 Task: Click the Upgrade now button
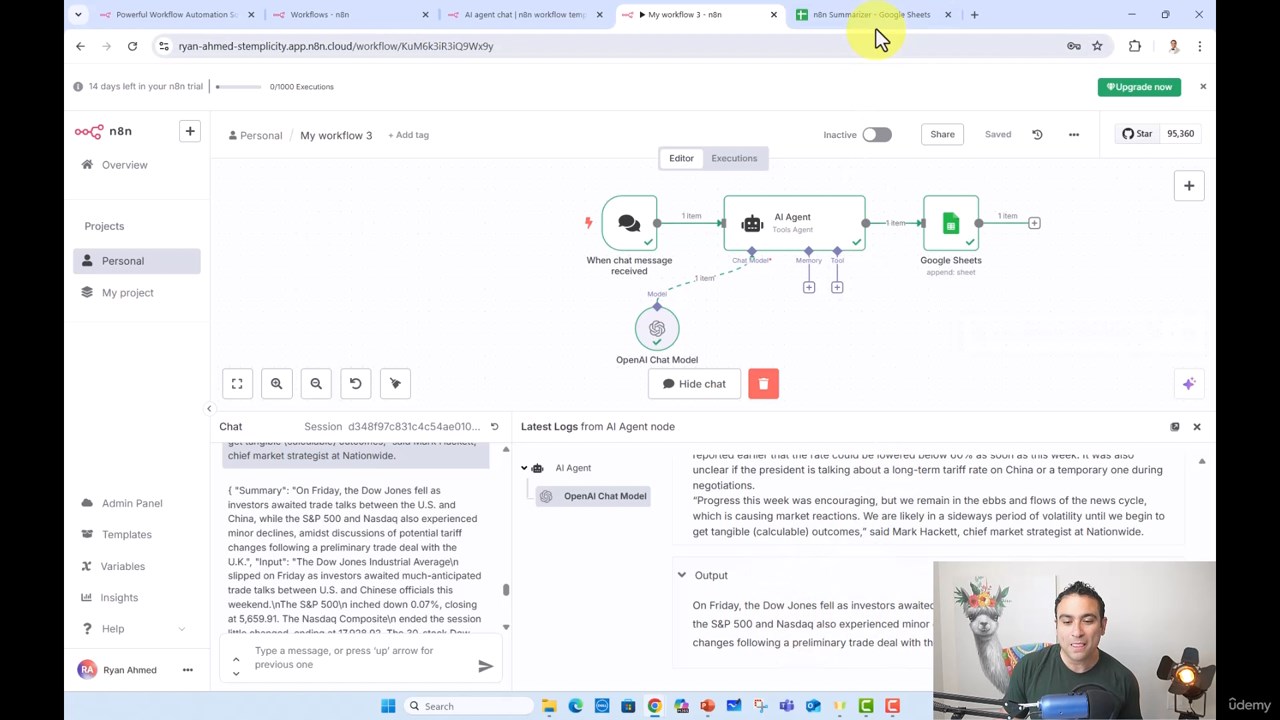pos(1139,87)
